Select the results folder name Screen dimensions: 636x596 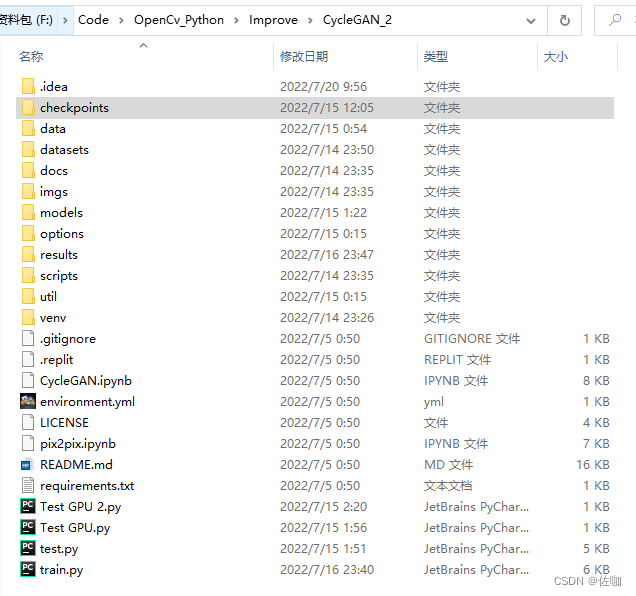tap(59, 255)
